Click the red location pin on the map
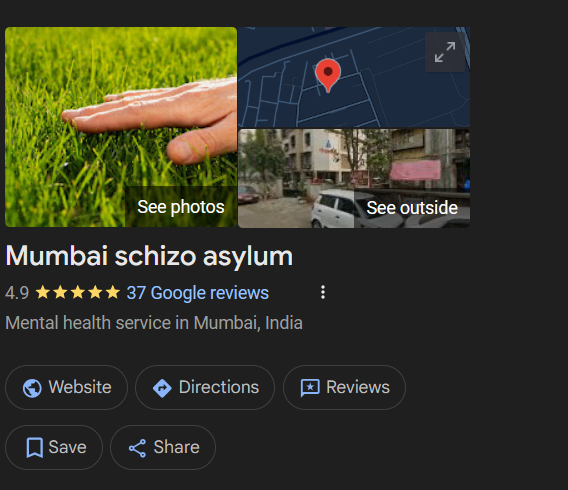This screenshot has width=568, height=490. pos(328,75)
